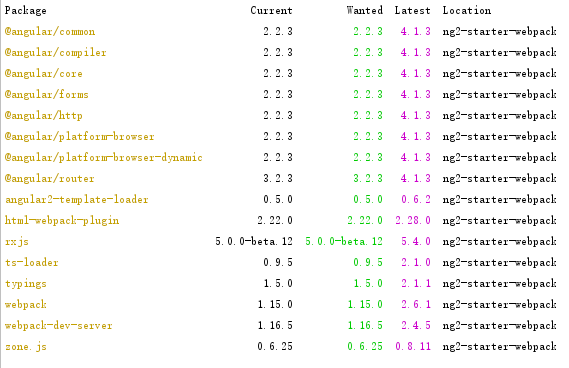Click the @angular/router package name
The height and width of the screenshot is (368, 569).
coord(50,179)
